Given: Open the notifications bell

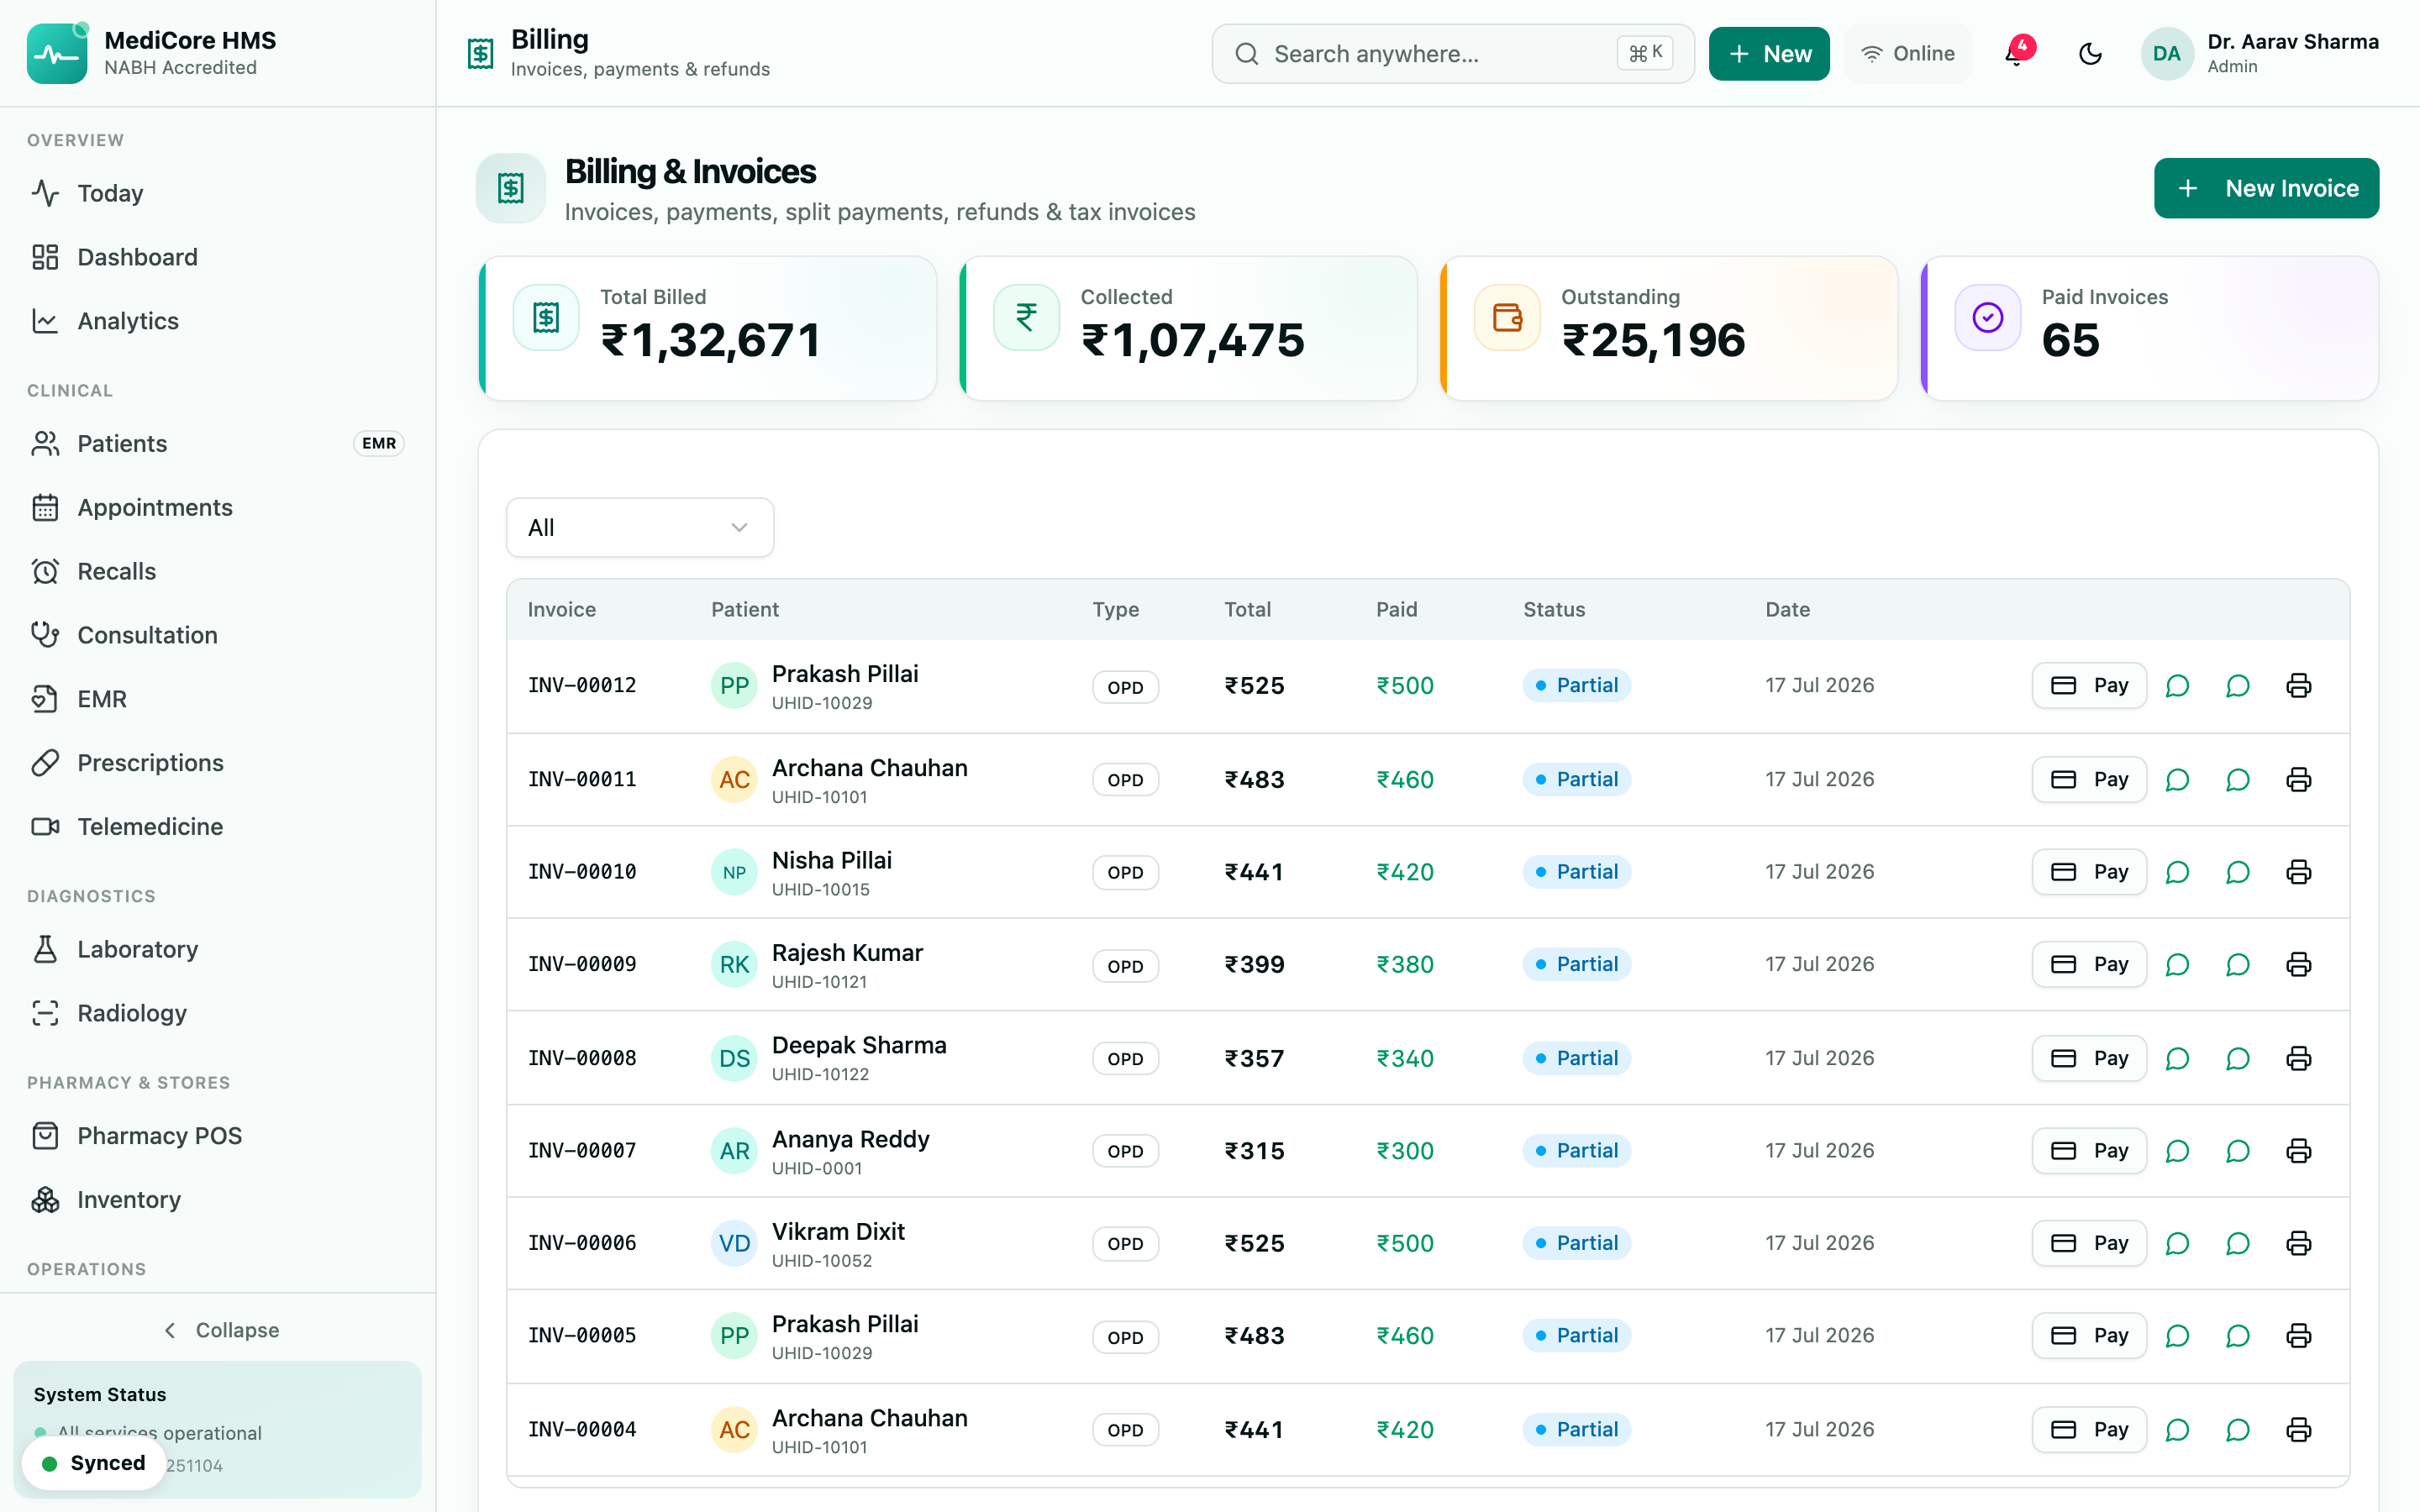Looking at the screenshot, I should (x=2015, y=54).
